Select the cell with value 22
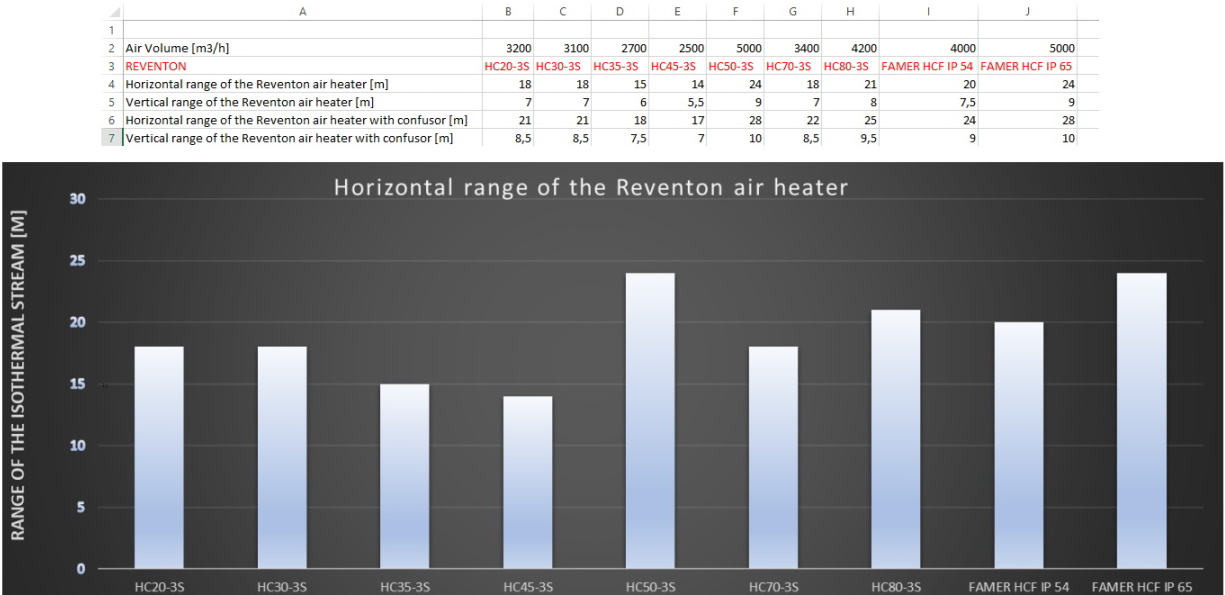The image size is (1225, 595). (x=792, y=120)
